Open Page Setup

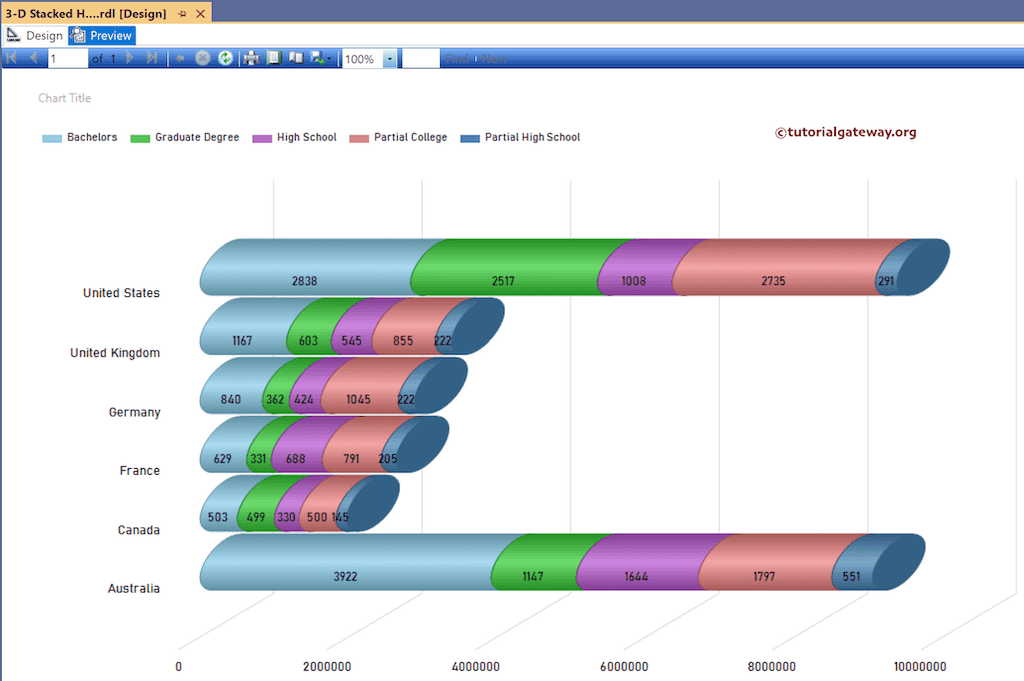click(296, 57)
